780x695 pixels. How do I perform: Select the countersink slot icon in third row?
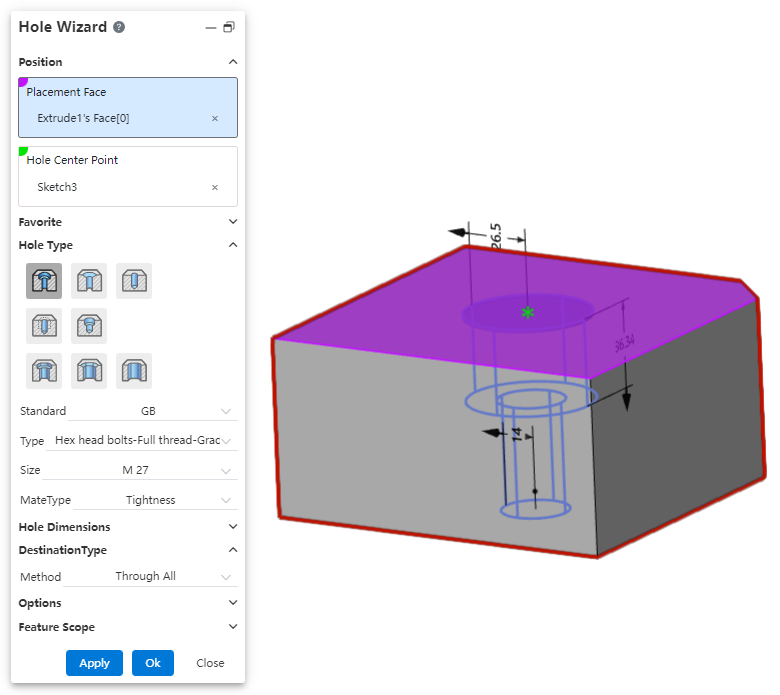pyautogui.click(x=89, y=371)
